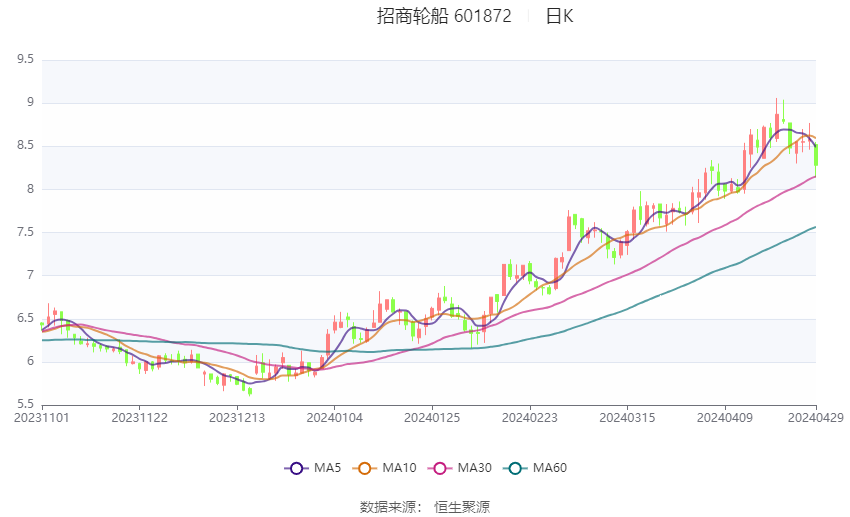Click the 6 price axis label

click(30, 361)
